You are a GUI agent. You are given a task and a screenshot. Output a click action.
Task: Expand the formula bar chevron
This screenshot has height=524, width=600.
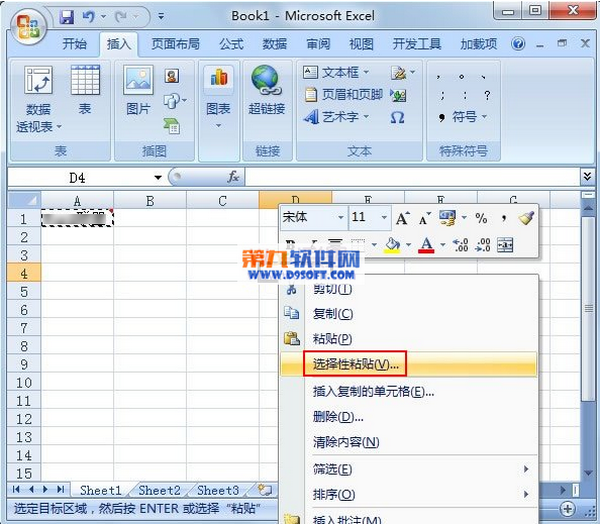pos(587,176)
